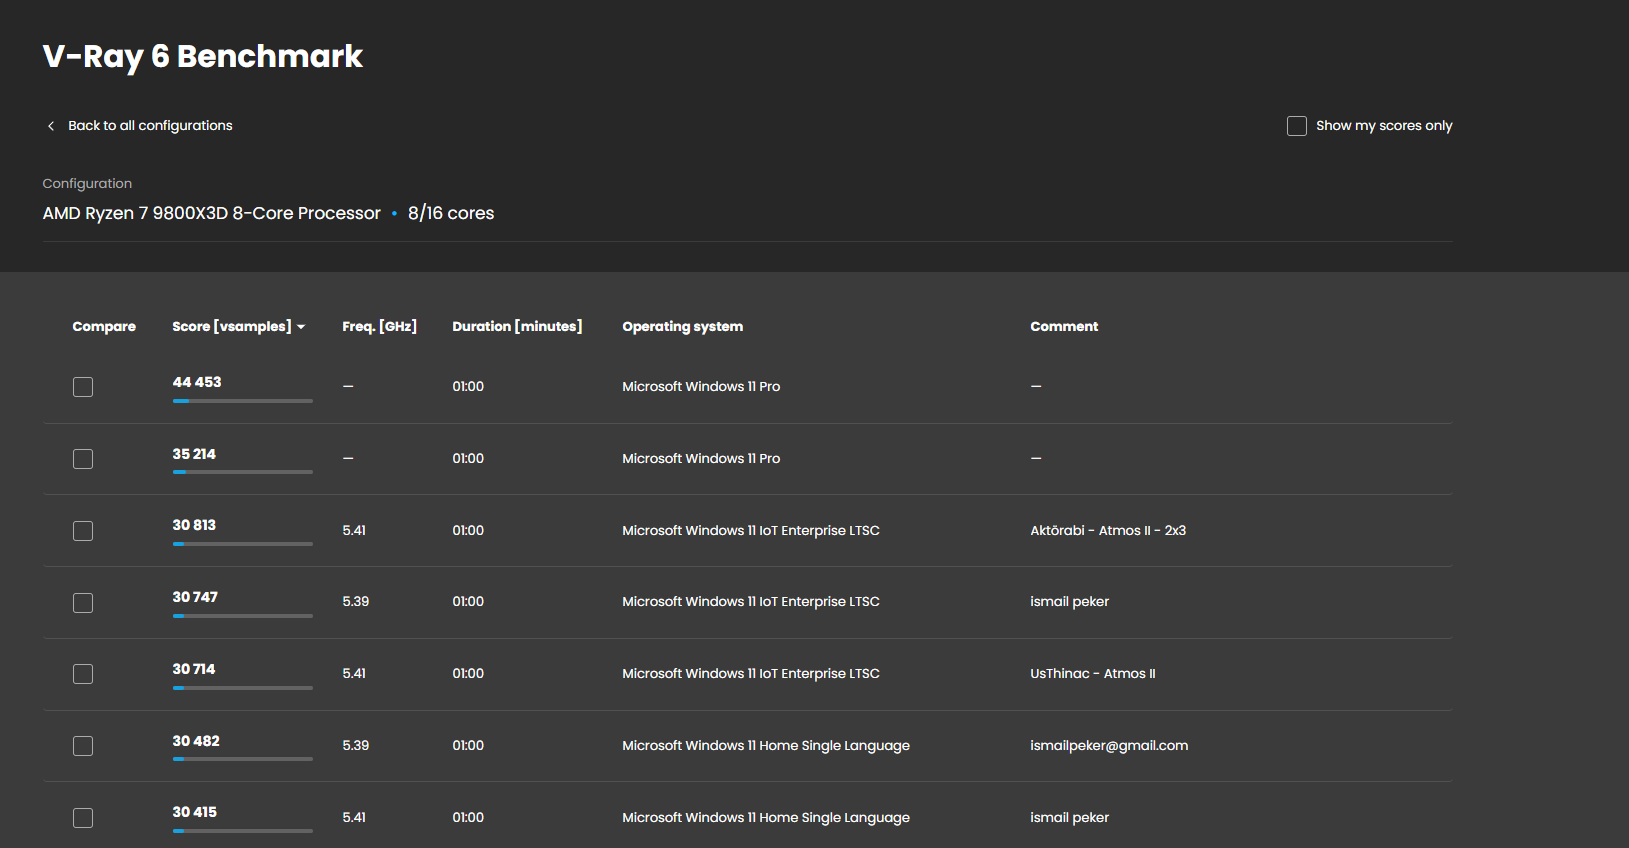1629x848 pixels.
Task: Tick compare checkbox for score 30 747
Action: [x=83, y=603]
